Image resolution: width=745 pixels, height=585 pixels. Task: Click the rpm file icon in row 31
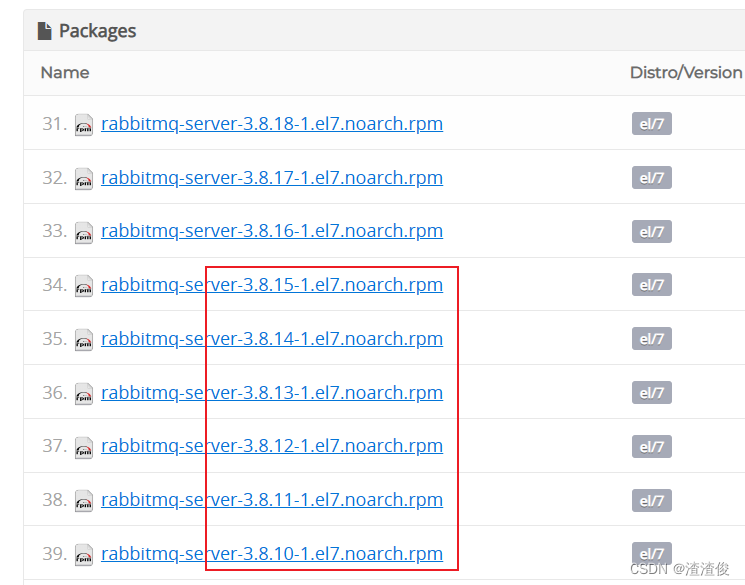click(84, 125)
